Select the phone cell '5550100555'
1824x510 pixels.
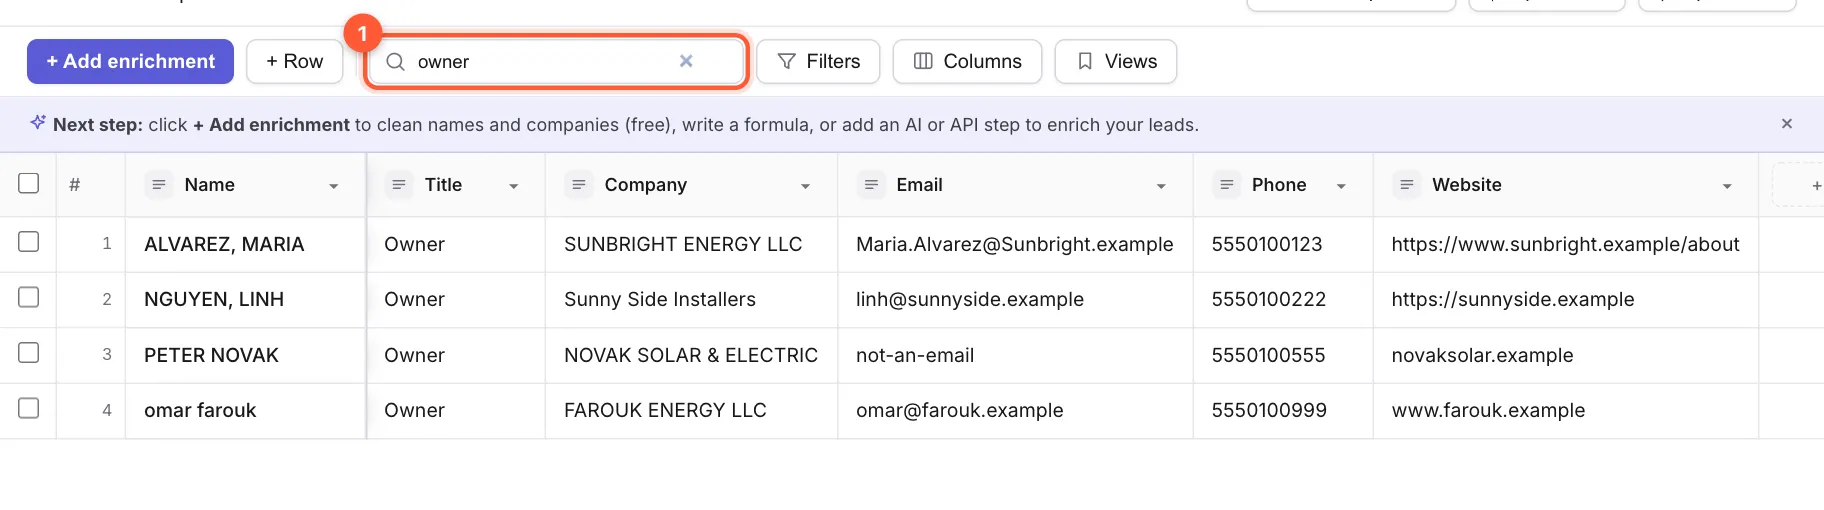(x=1283, y=356)
